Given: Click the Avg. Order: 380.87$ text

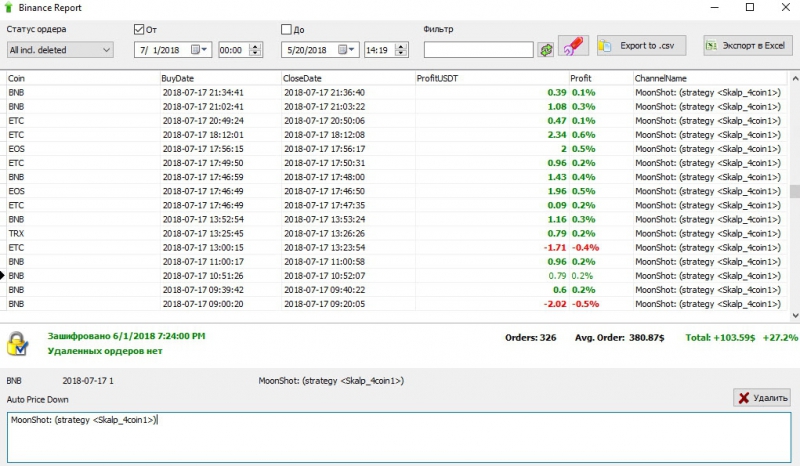Looking at the screenshot, I should pos(619,337).
